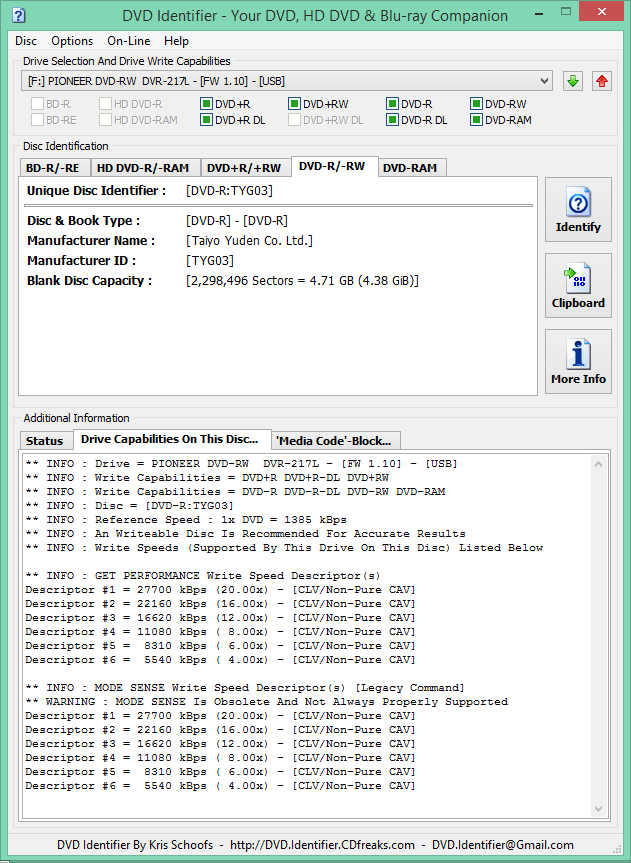Open the Status tab
This screenshot has height=863, width=631.
[x=45, y=441]
